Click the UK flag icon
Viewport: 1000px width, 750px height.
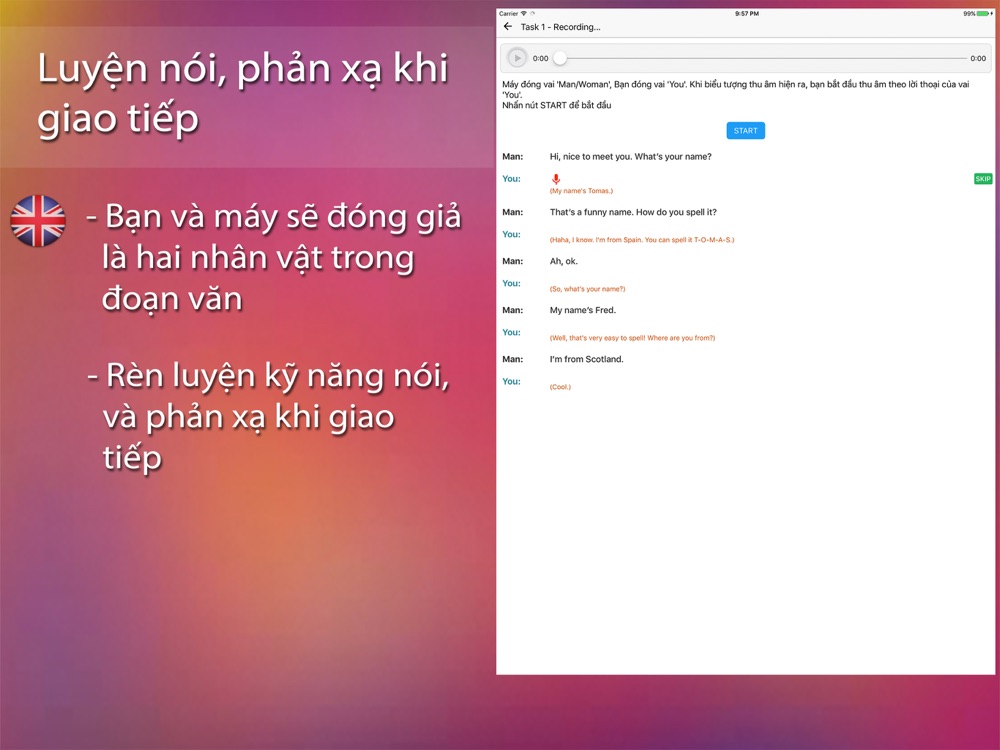tap(38, 221)
